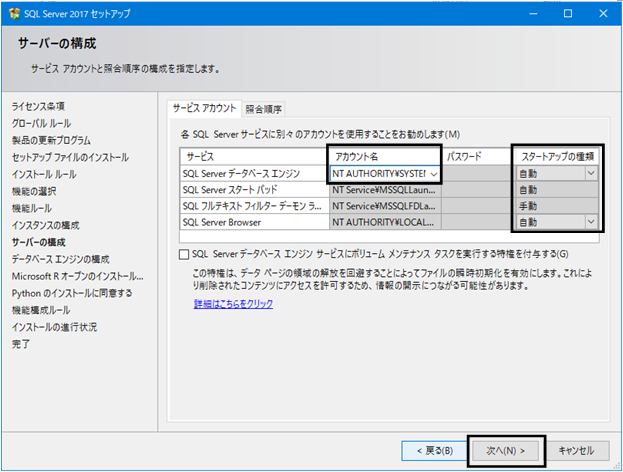This screenshot has height=472, width=623.
Task: Open startup type dropdown for SQL Server Browser
Action: pyautogui.click(x=591, y=222)
